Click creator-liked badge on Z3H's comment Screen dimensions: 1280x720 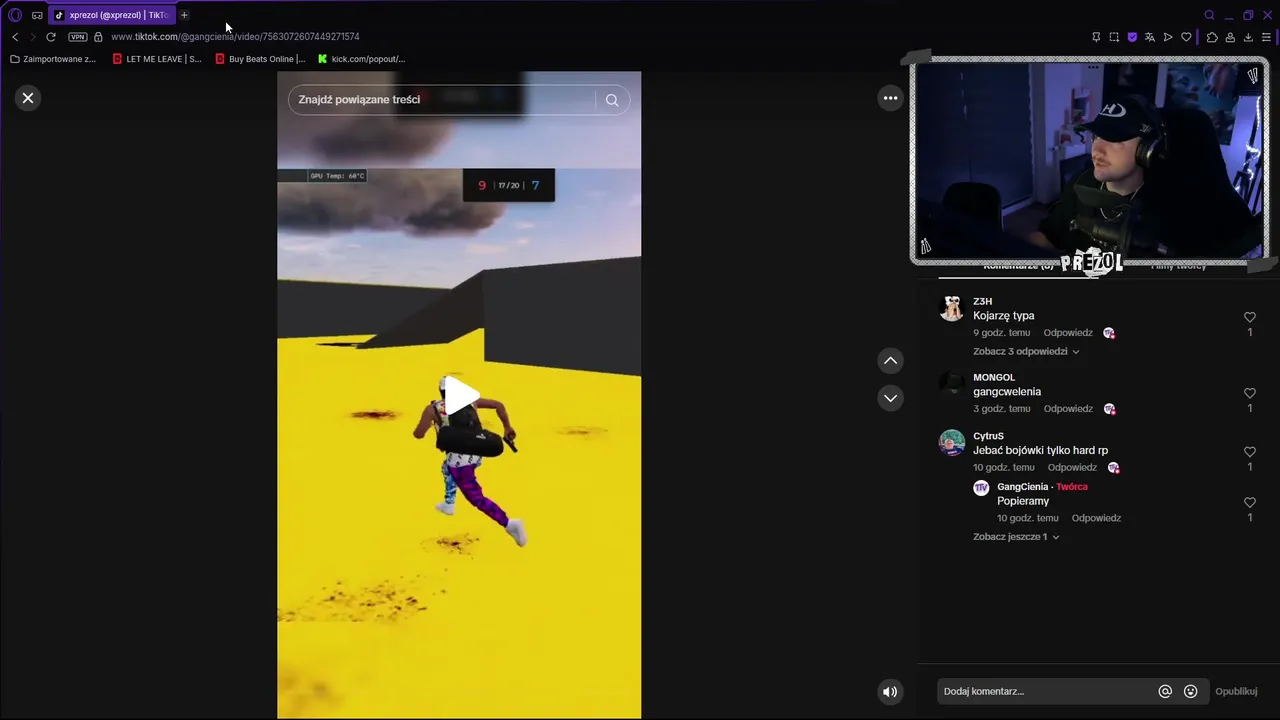(x=1109, y=333)
